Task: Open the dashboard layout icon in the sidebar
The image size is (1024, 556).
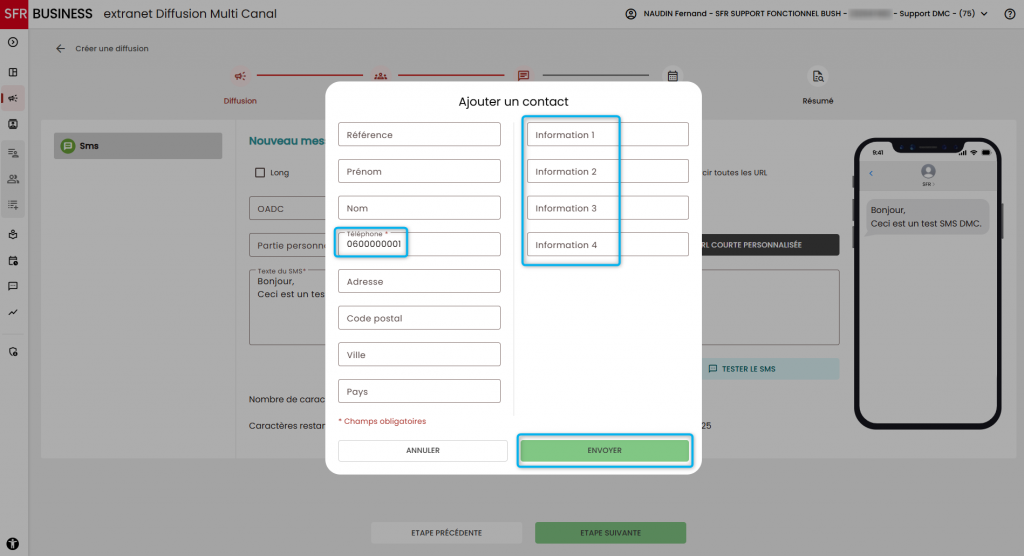Action: pos(13,73)
